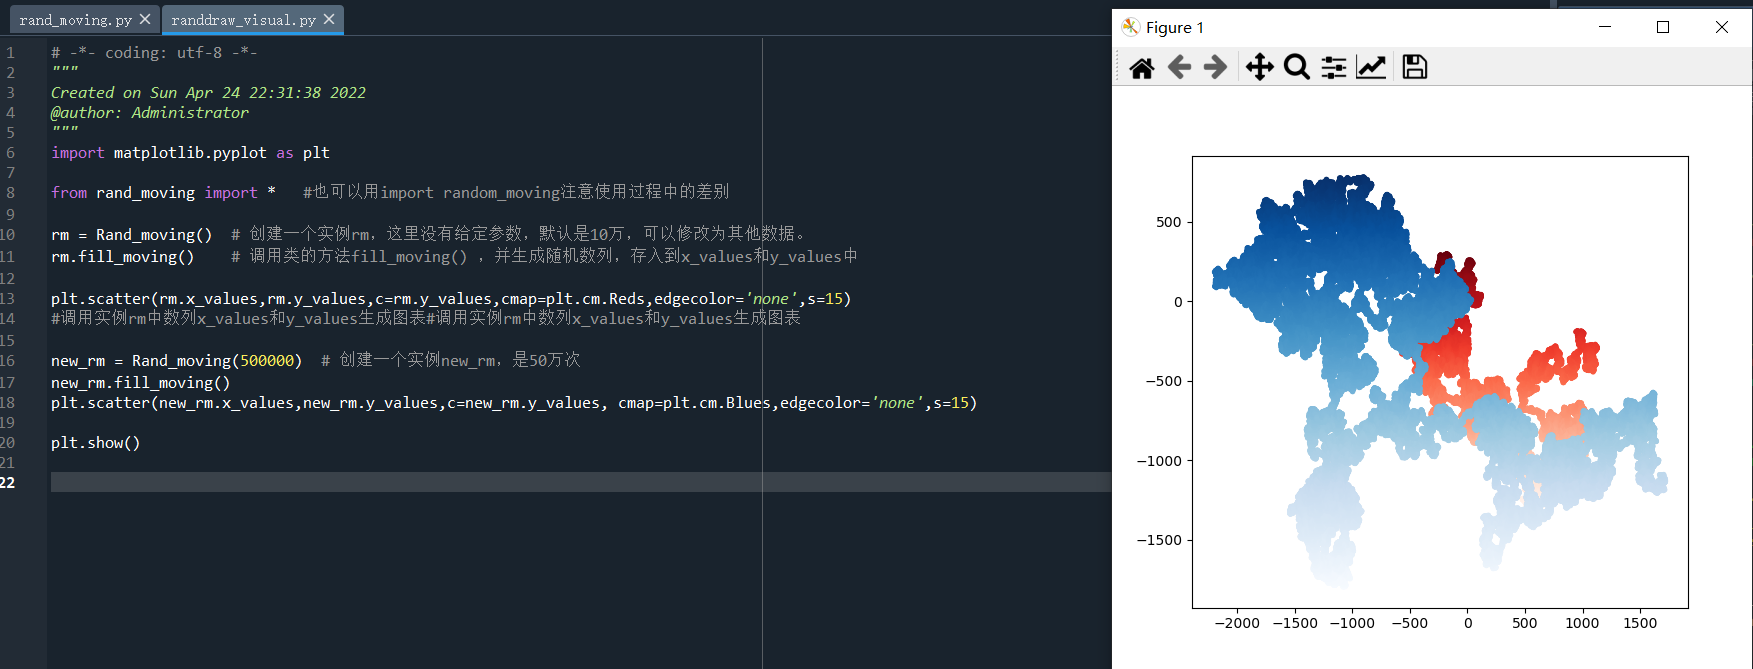Place cursor on empty highlighted line 22

[x=400, y=482]
